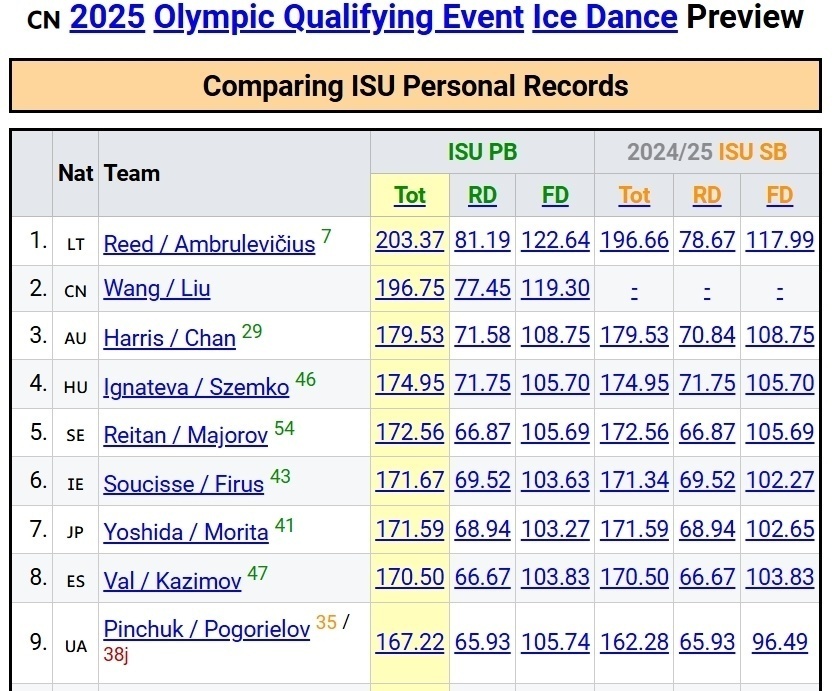Click the 203.37 personal best total score

point(410,241)
